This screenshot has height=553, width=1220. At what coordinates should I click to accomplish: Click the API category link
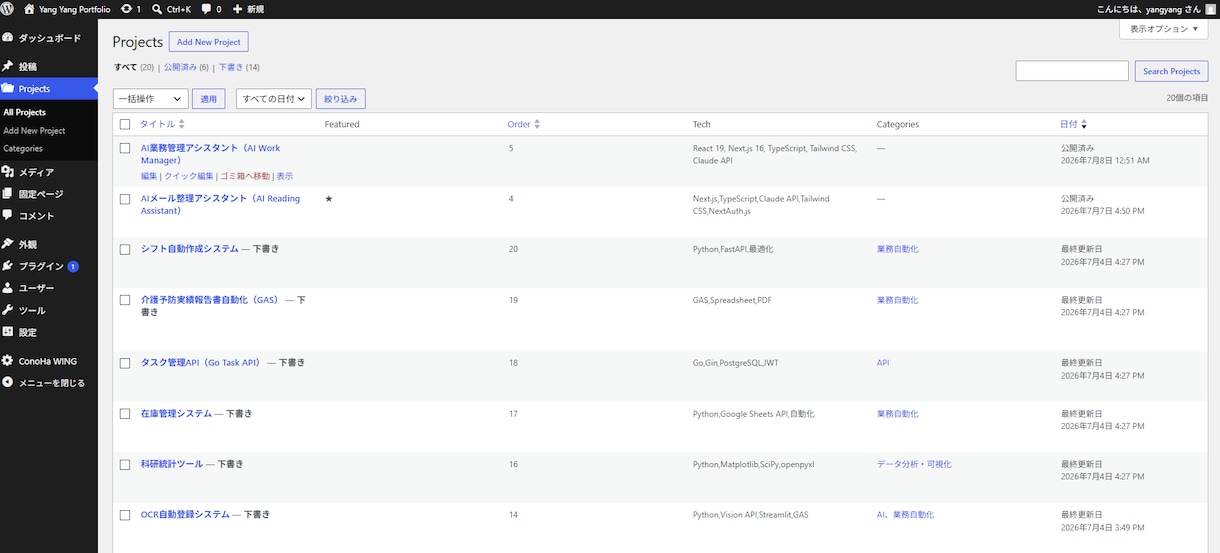click(x=883, y=363)
